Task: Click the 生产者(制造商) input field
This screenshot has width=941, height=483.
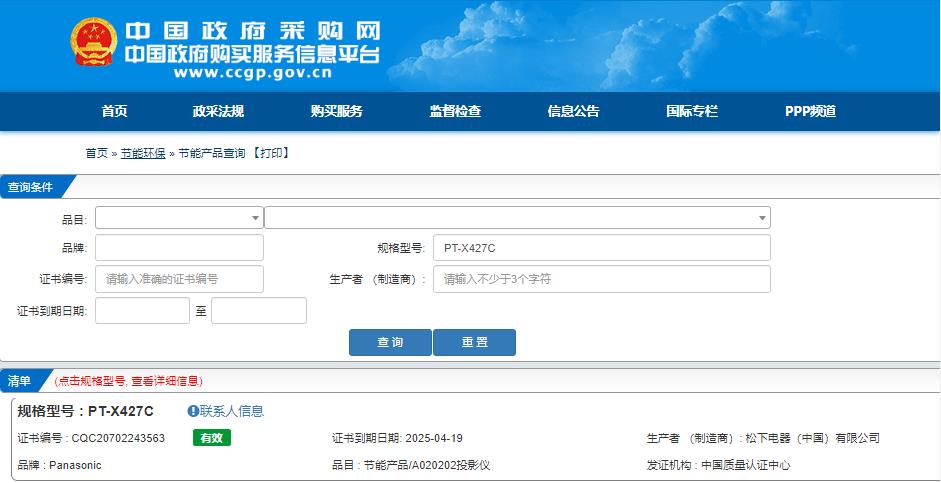Action: point(601,279)
